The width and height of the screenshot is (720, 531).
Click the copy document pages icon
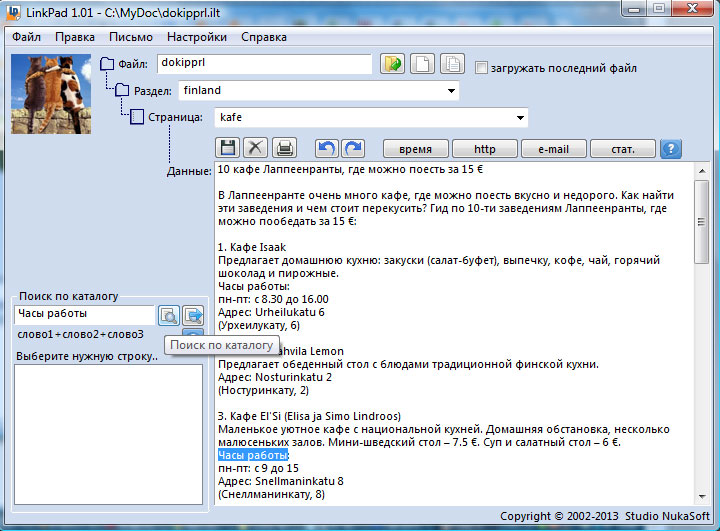452,64
